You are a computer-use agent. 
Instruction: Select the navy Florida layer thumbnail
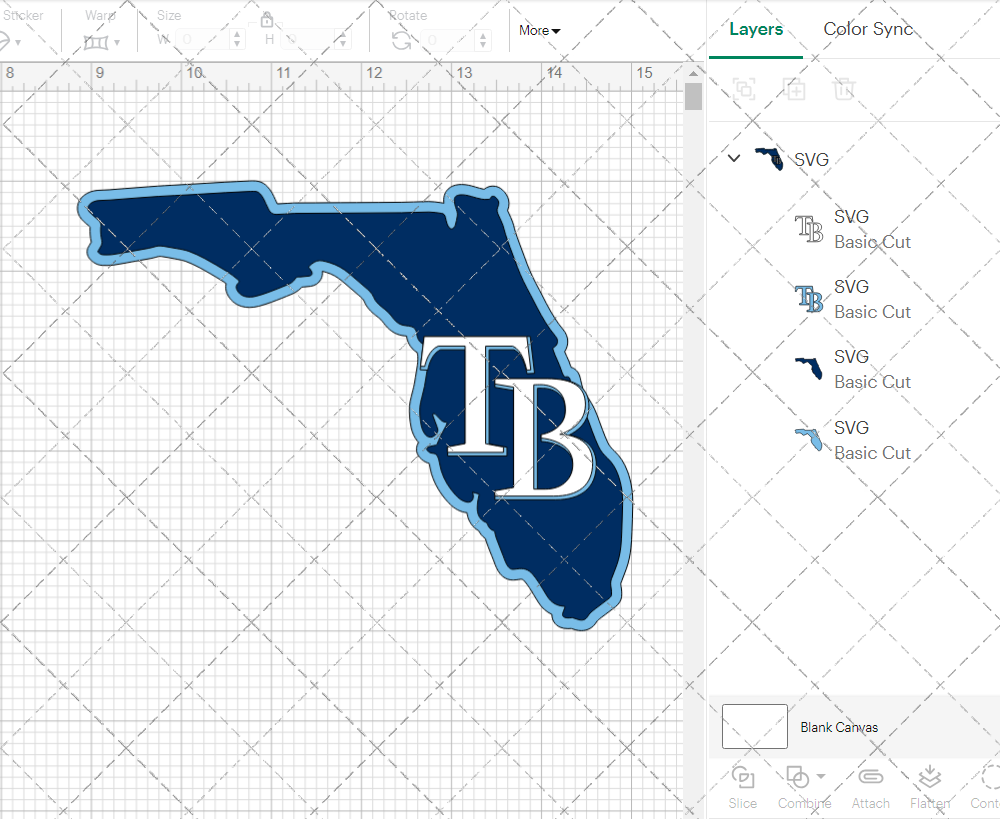coord(809,369)
